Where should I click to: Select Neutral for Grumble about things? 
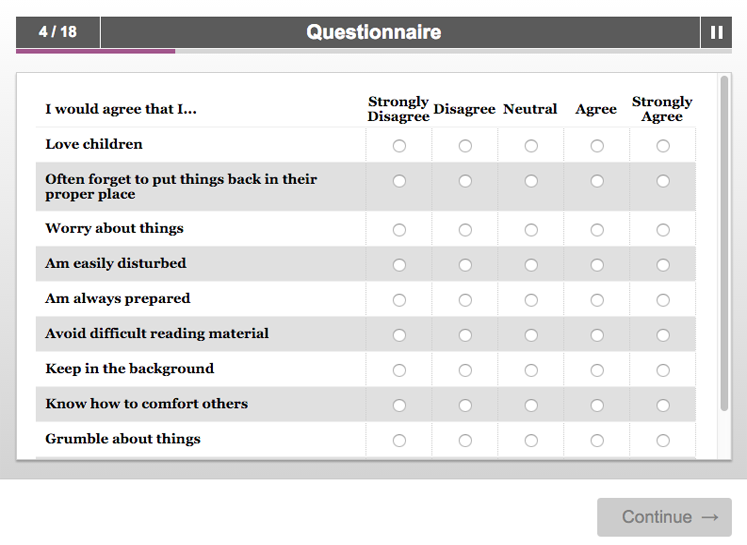(x=531, y=441)
